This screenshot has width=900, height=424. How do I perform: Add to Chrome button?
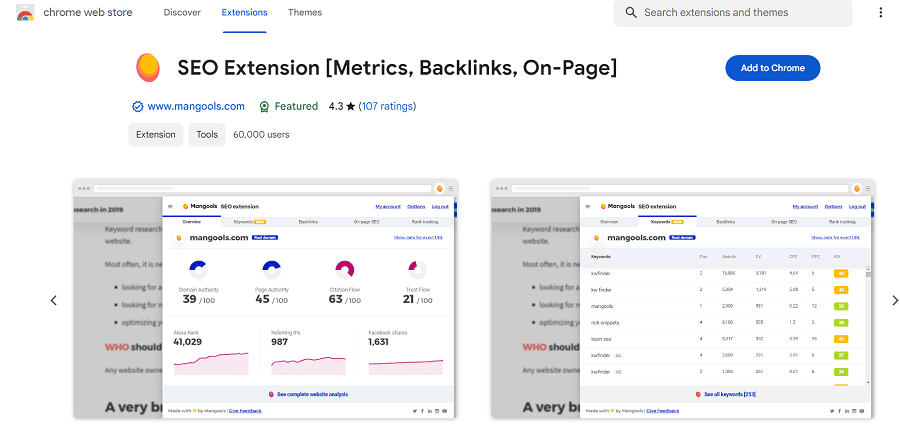pyautogui.click(x=773, y=68)
